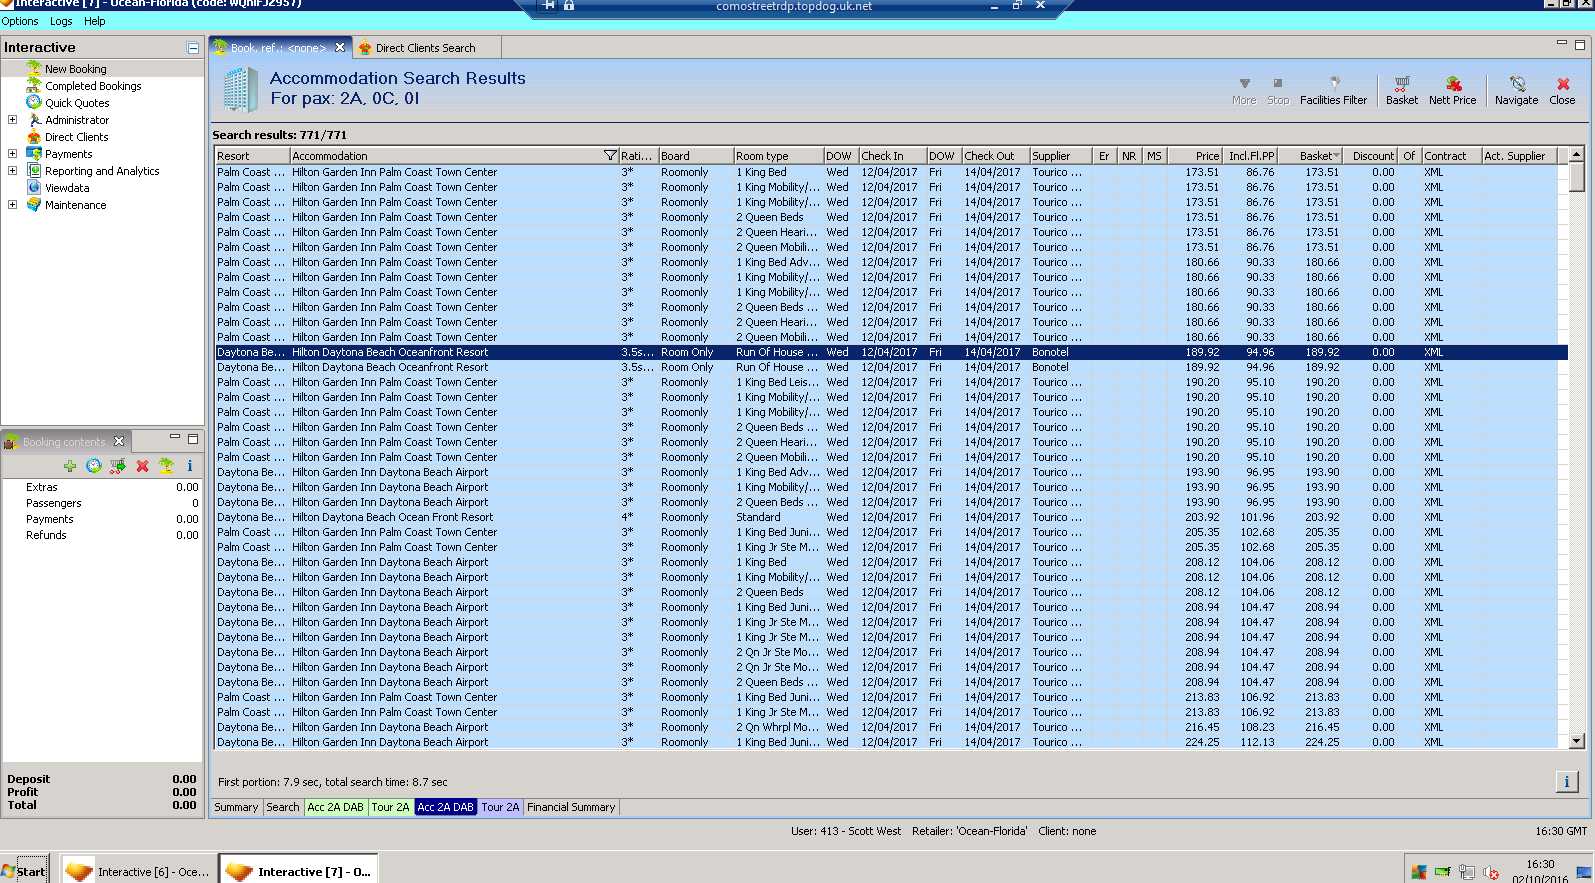Open Viewdata in the navigation tree
1595x883 pixels.
click(67, 188)
